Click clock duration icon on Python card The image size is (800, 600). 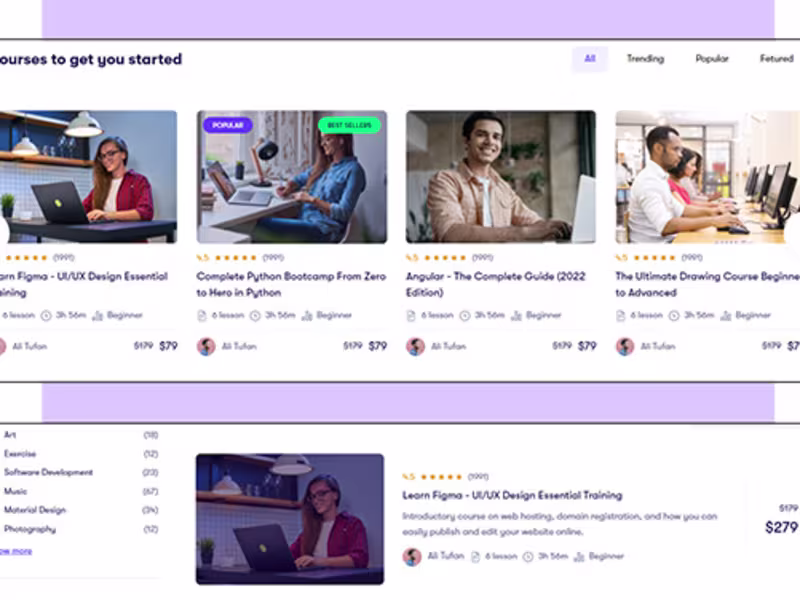[x=255, y=316]
